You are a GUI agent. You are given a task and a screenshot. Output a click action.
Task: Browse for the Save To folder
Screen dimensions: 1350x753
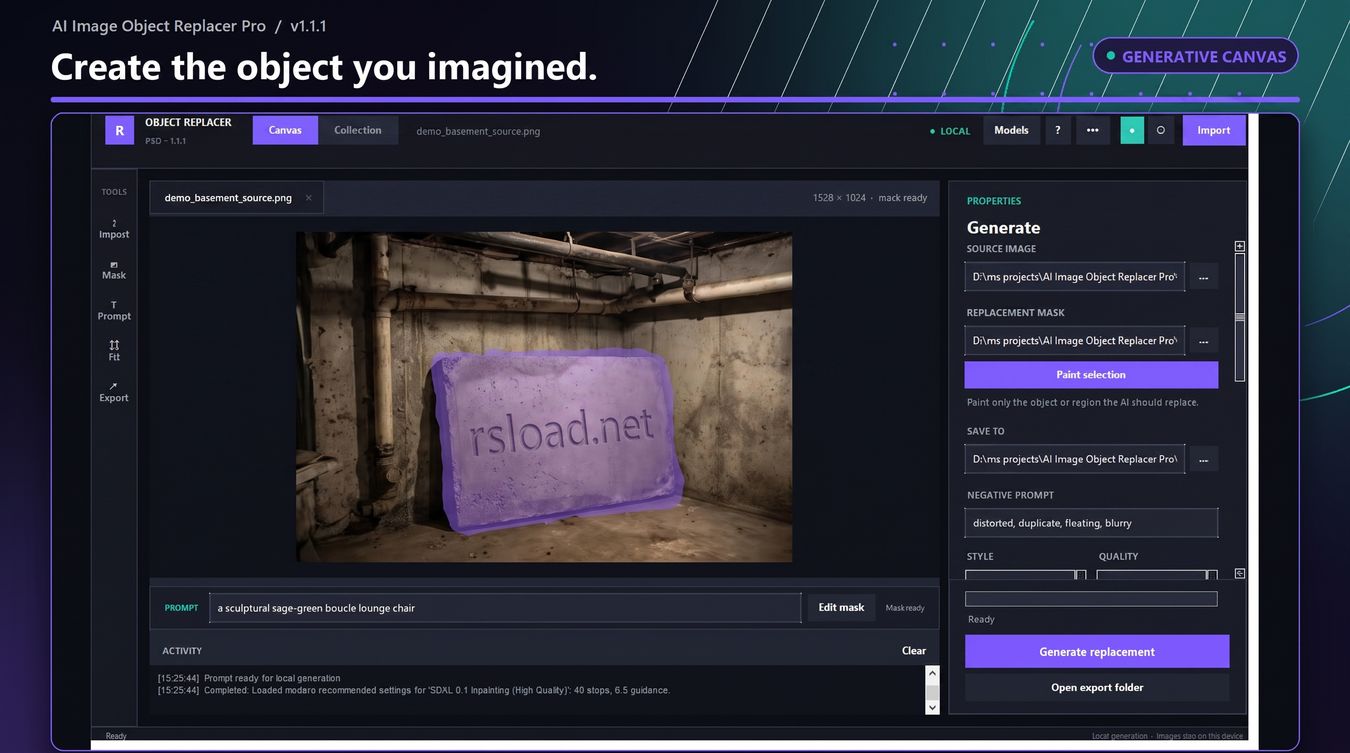(x=1203, y=460)
